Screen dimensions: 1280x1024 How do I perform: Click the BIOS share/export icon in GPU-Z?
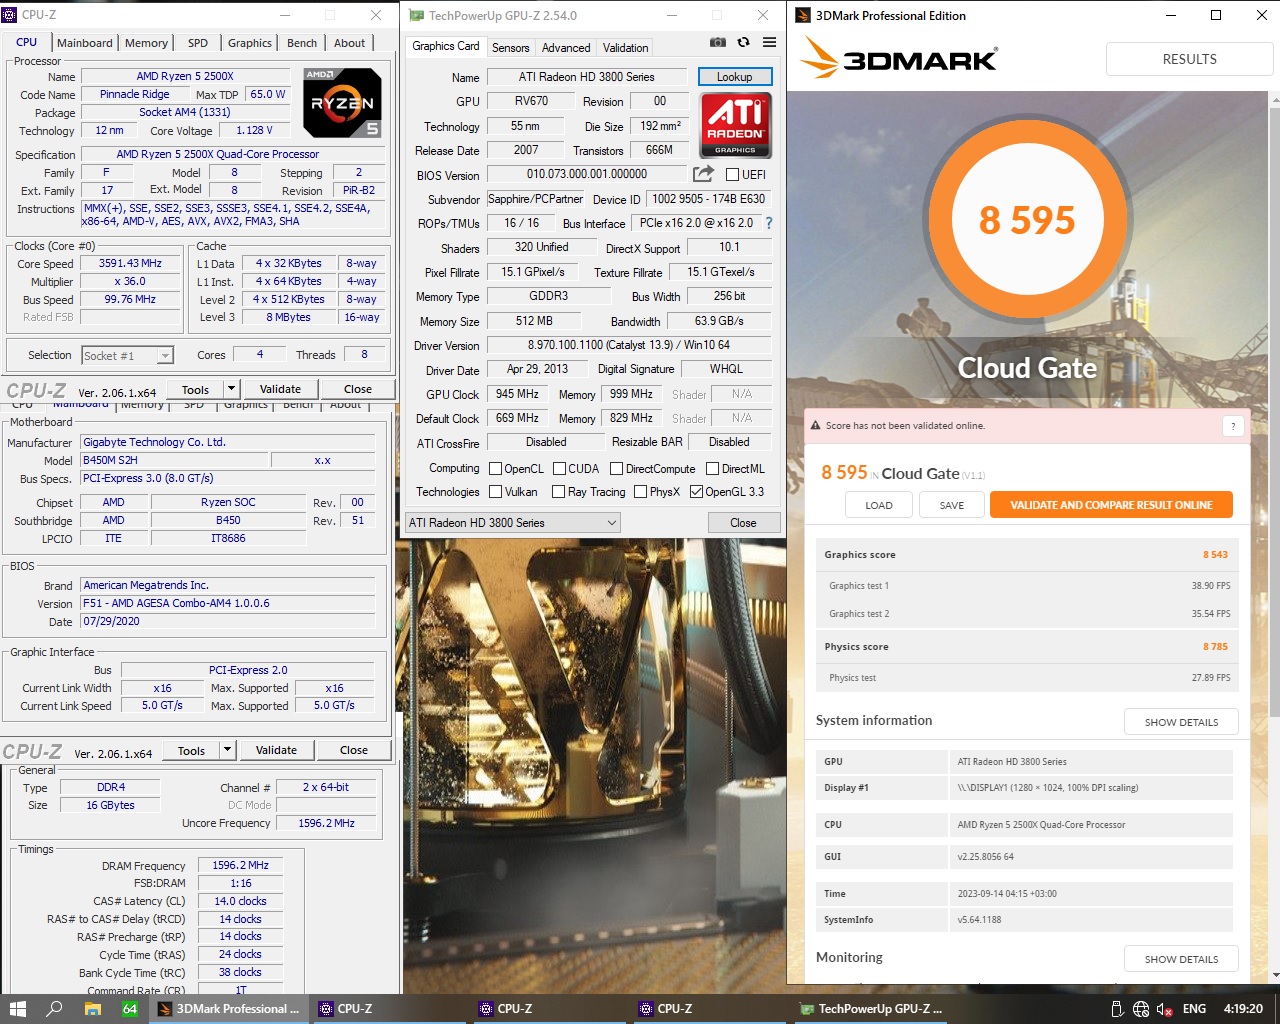tap(703, 174)
